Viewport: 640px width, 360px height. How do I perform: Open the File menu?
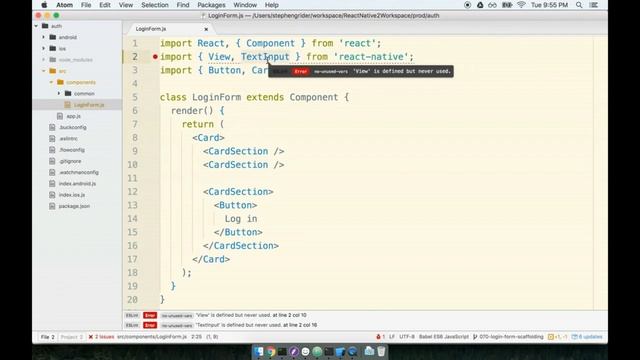point(86,5)
